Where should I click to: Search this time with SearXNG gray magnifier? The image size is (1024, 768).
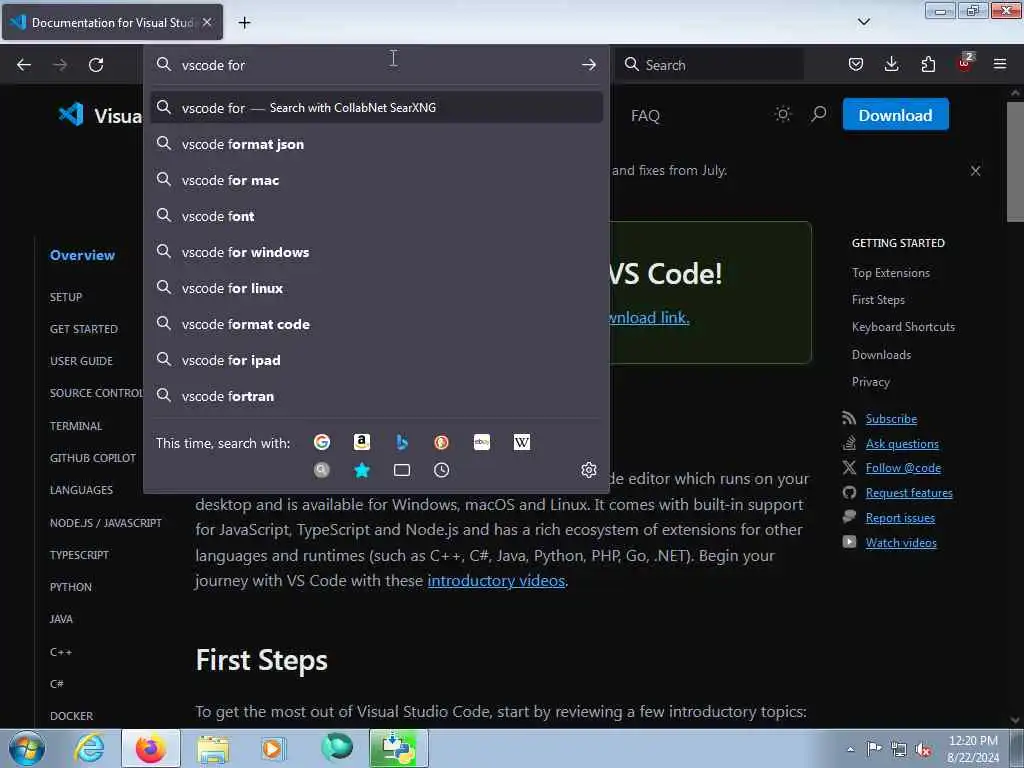322,470
